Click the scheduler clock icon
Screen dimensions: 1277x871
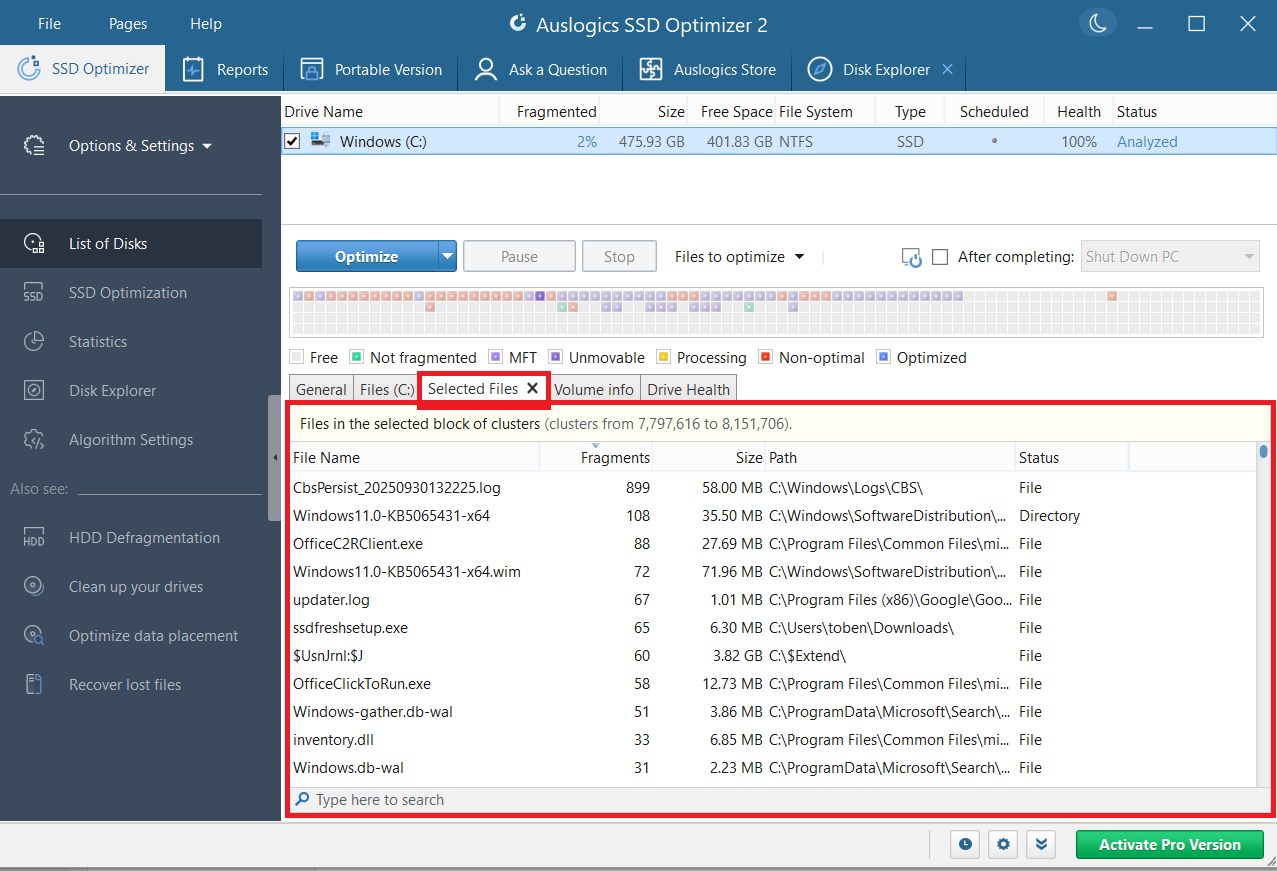(x=964, y=844)
